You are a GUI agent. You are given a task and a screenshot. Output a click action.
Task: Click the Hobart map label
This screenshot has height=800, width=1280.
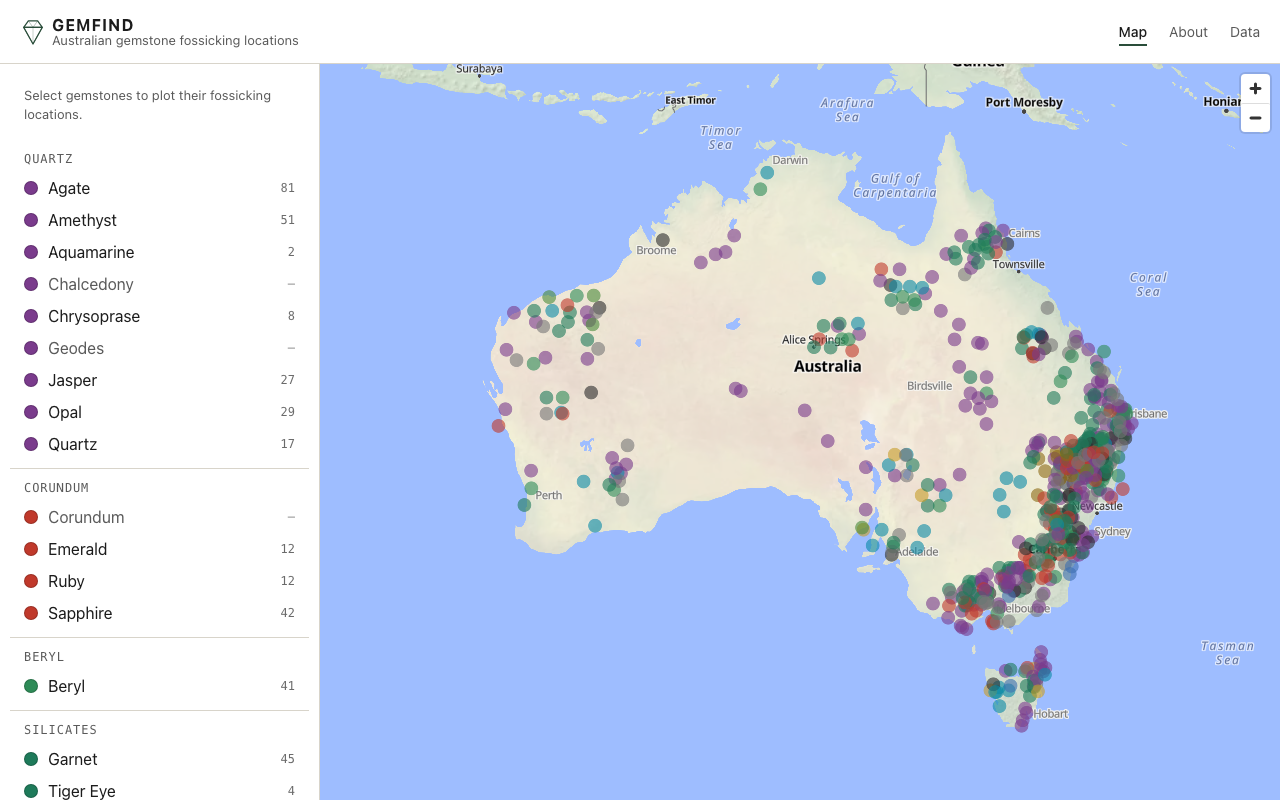coord(1051,714)
